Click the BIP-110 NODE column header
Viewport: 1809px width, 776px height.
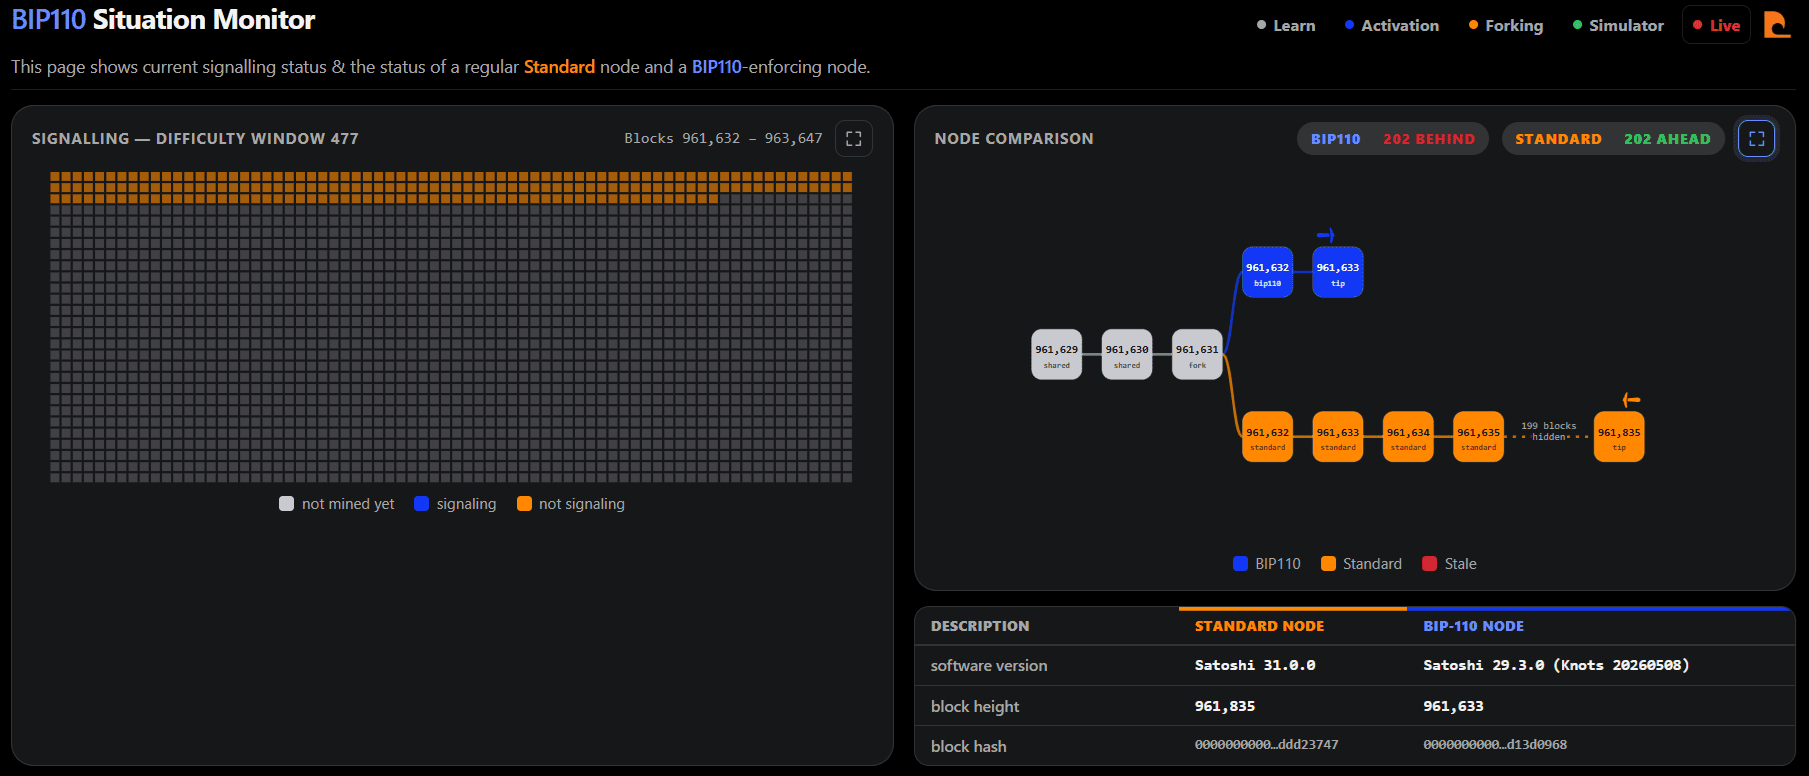[x=1473, y=626]
